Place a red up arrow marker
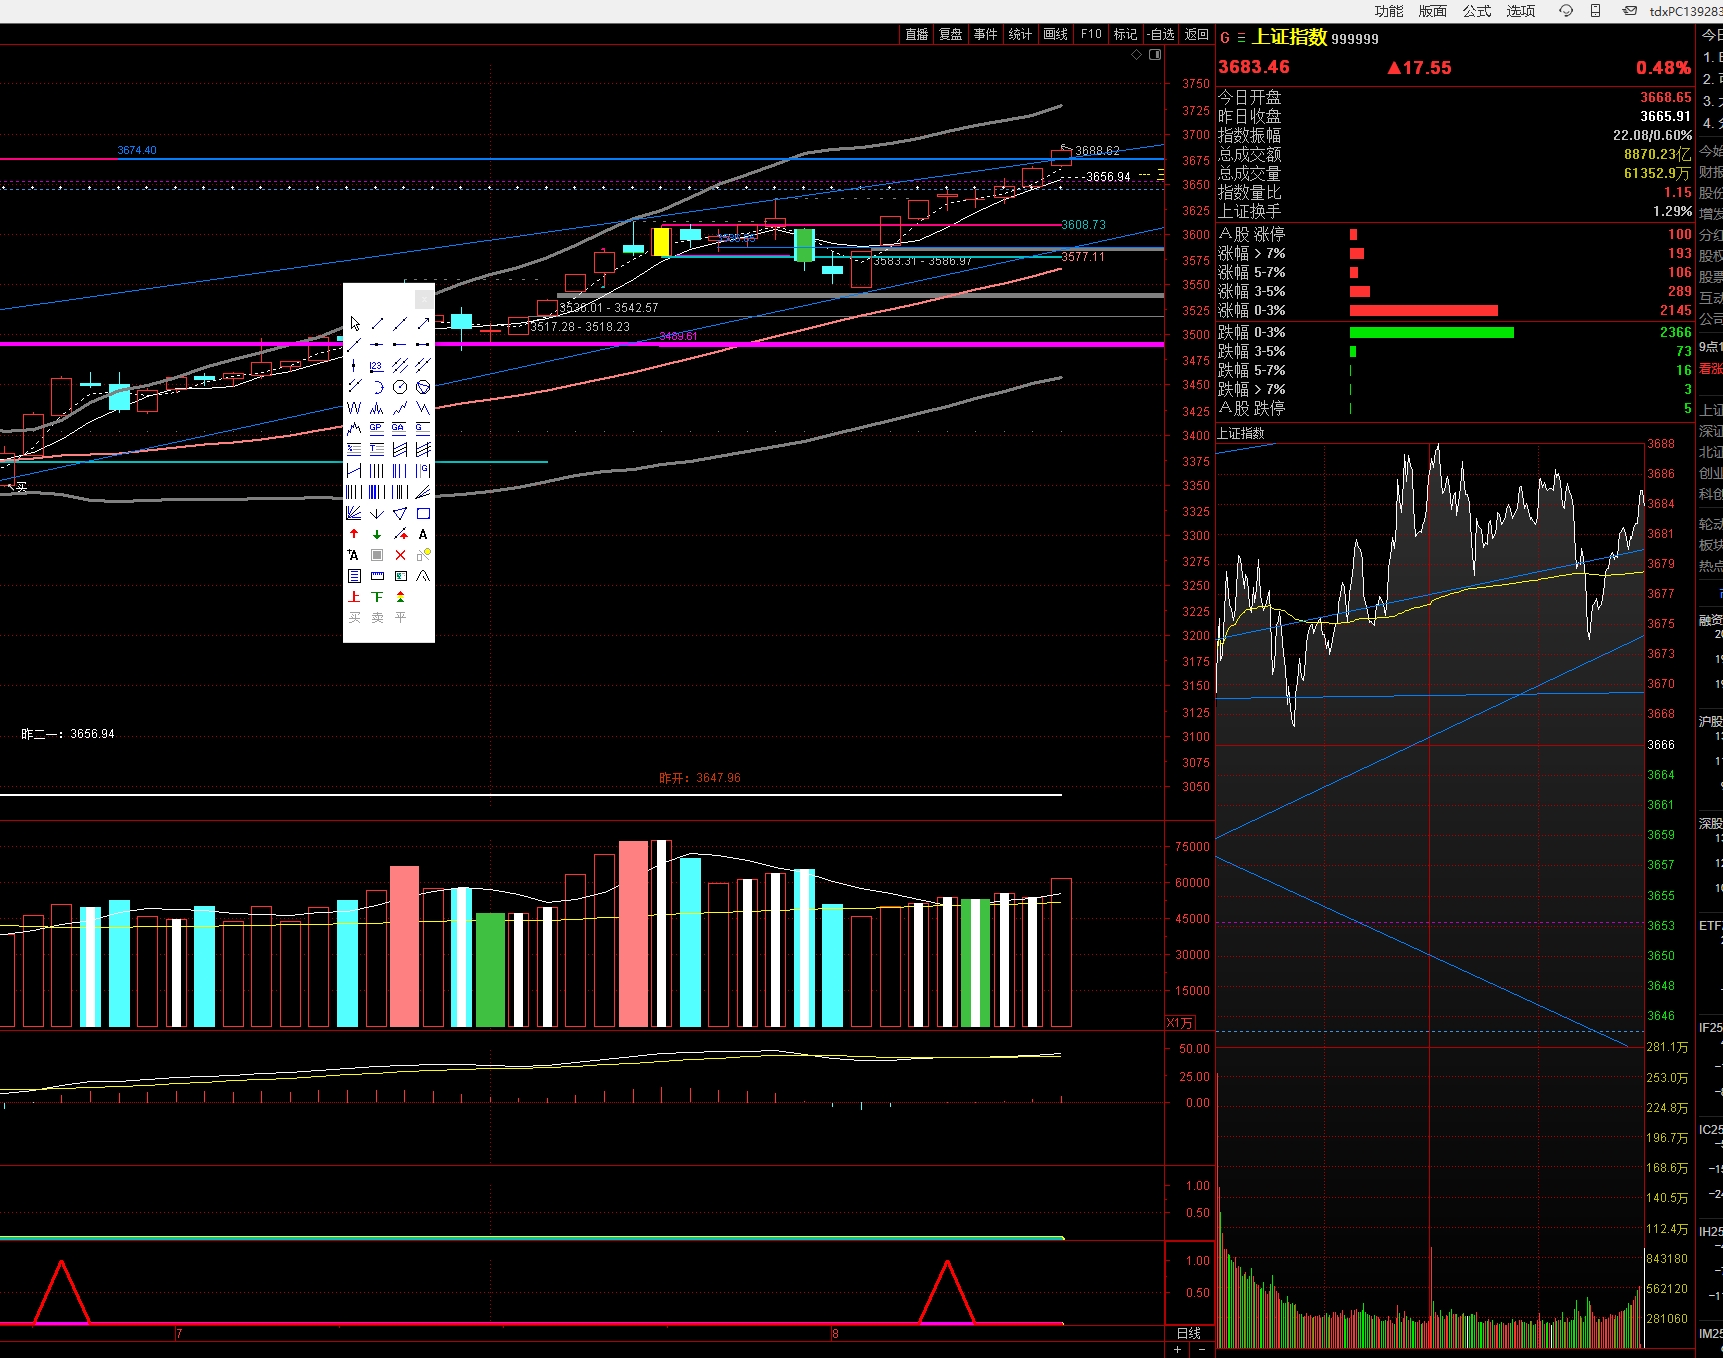The width and height of the screenshot is (1723, 1358). tap(354, 534)
